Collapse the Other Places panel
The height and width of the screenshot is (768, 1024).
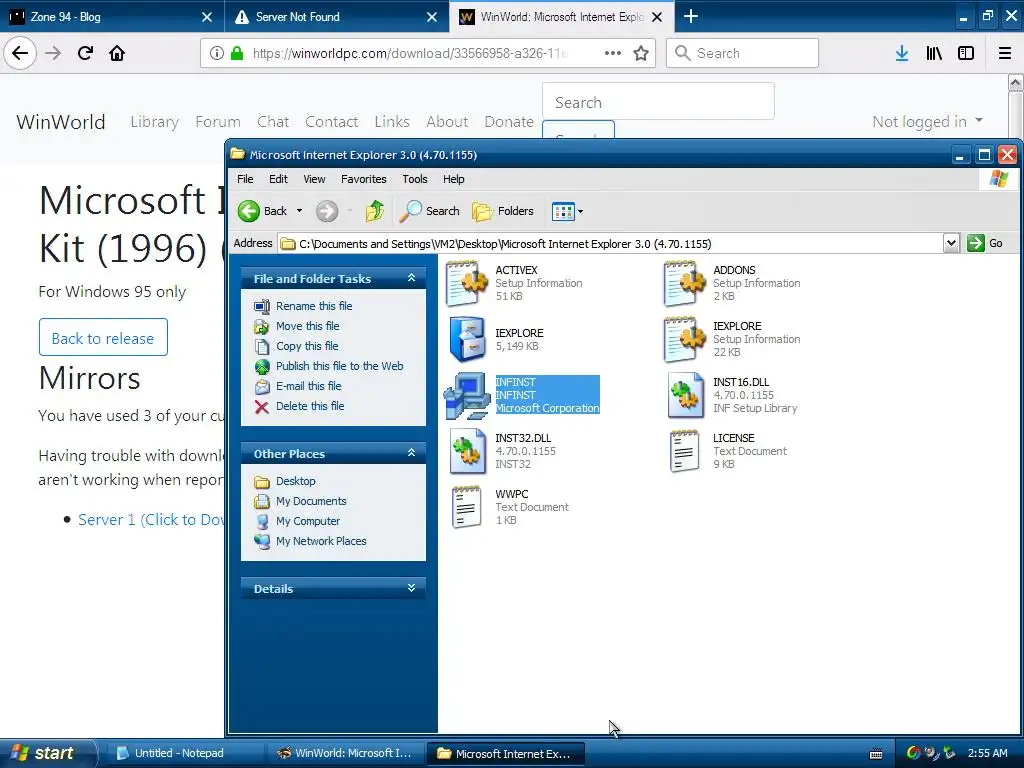click(411, 453)
